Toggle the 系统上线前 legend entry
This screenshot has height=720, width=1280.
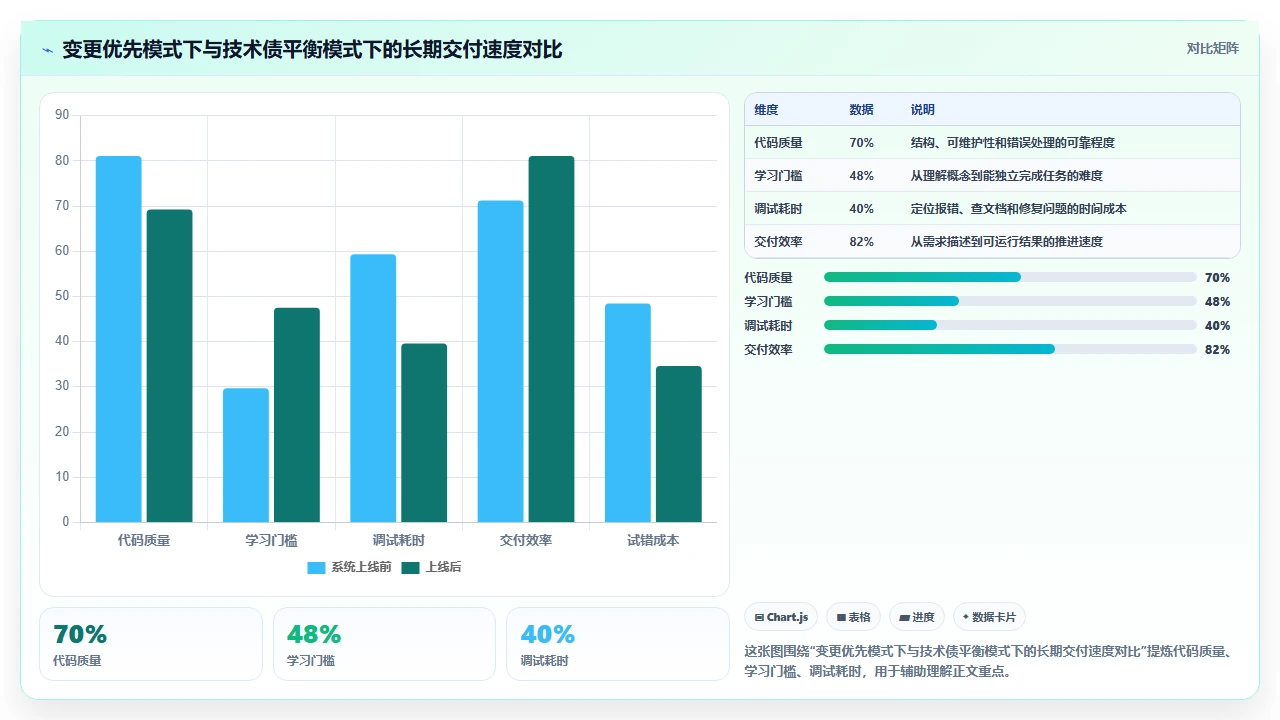(349, 567)
